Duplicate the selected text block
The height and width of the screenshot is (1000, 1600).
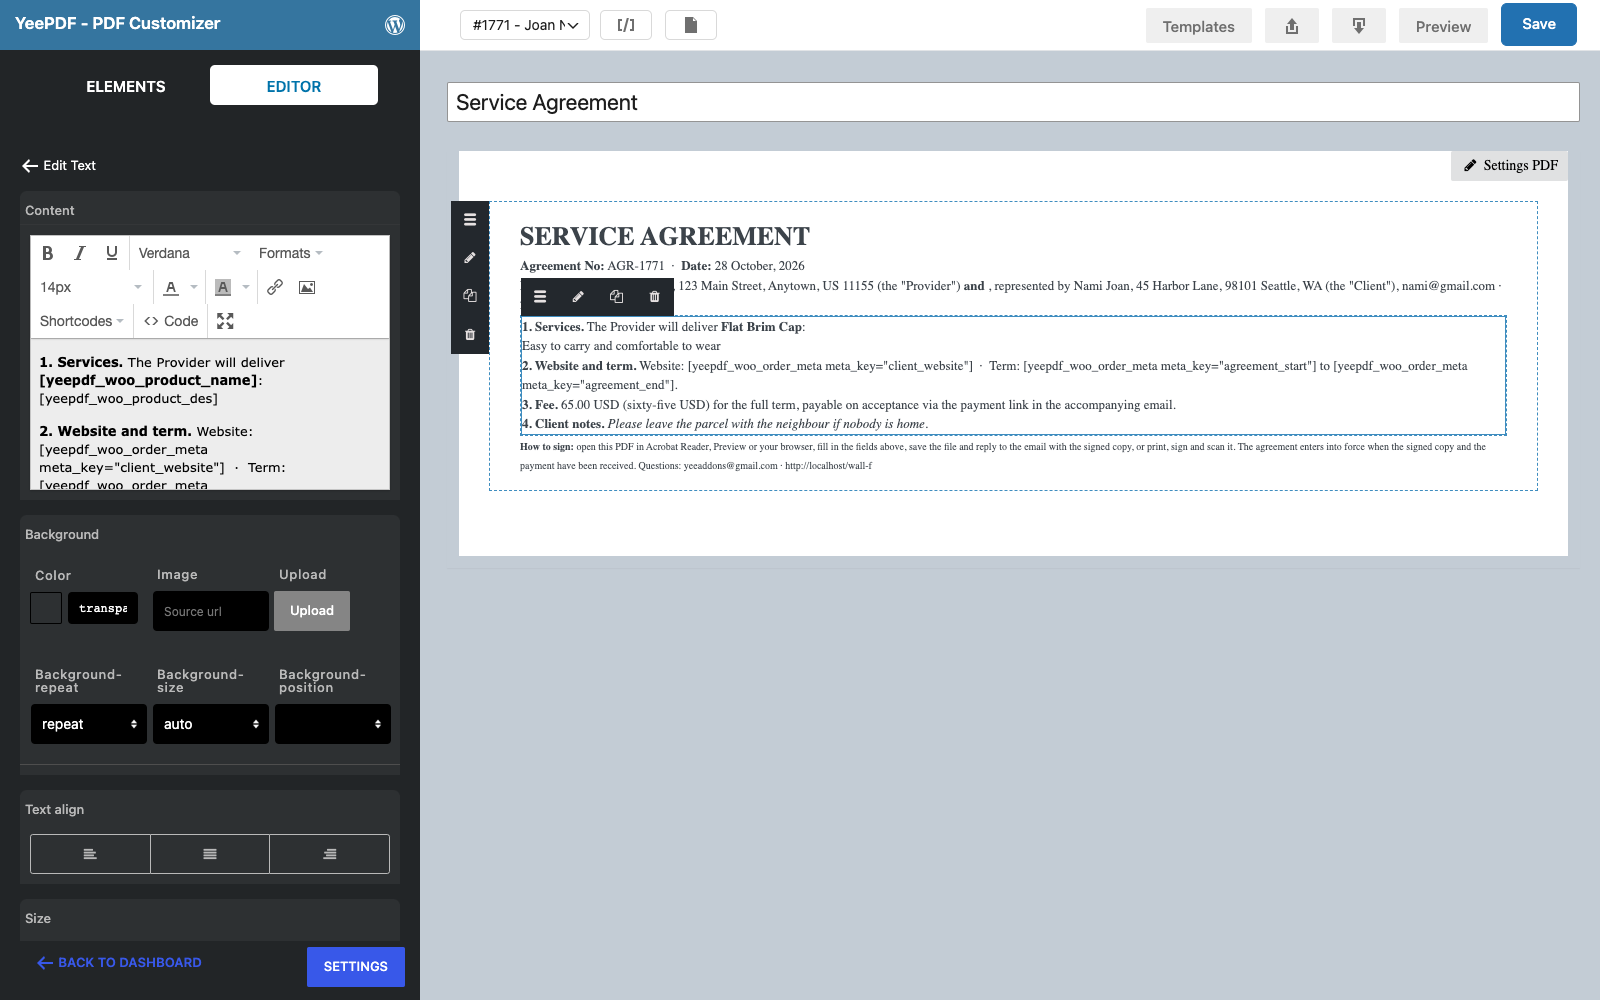coord(616,297)
